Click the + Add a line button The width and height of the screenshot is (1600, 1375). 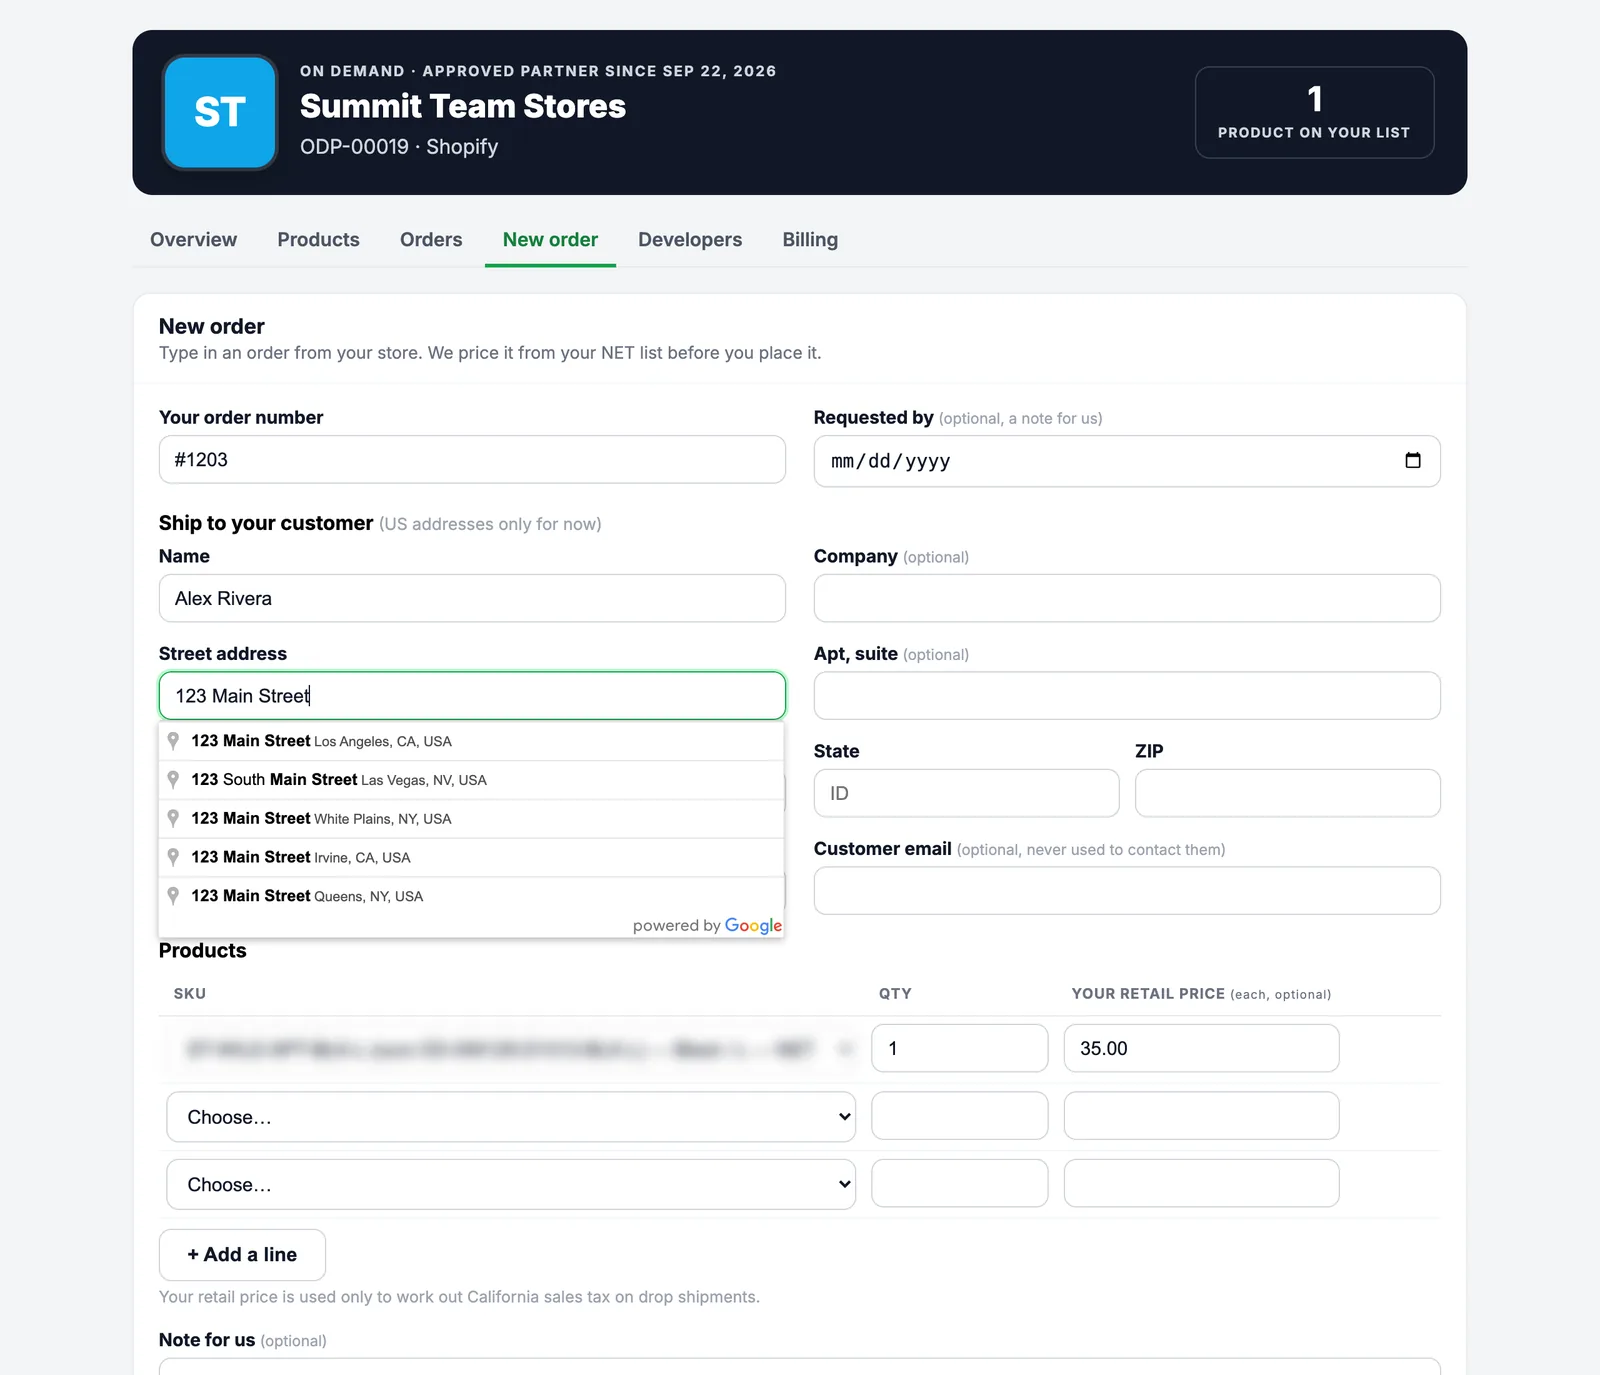pyautogui.click(x=242, y=1255)
